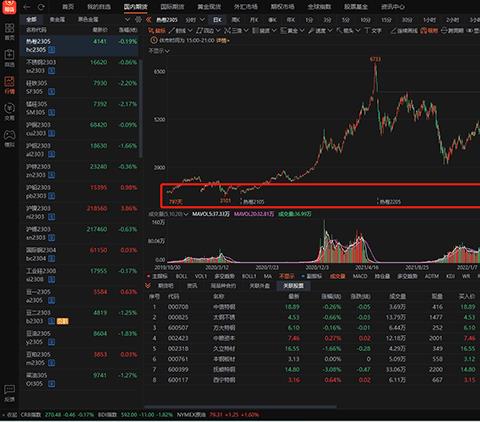Open watchlist settings gear icon
Viewport: 480px width, 422px height.
tap(138, 20)
